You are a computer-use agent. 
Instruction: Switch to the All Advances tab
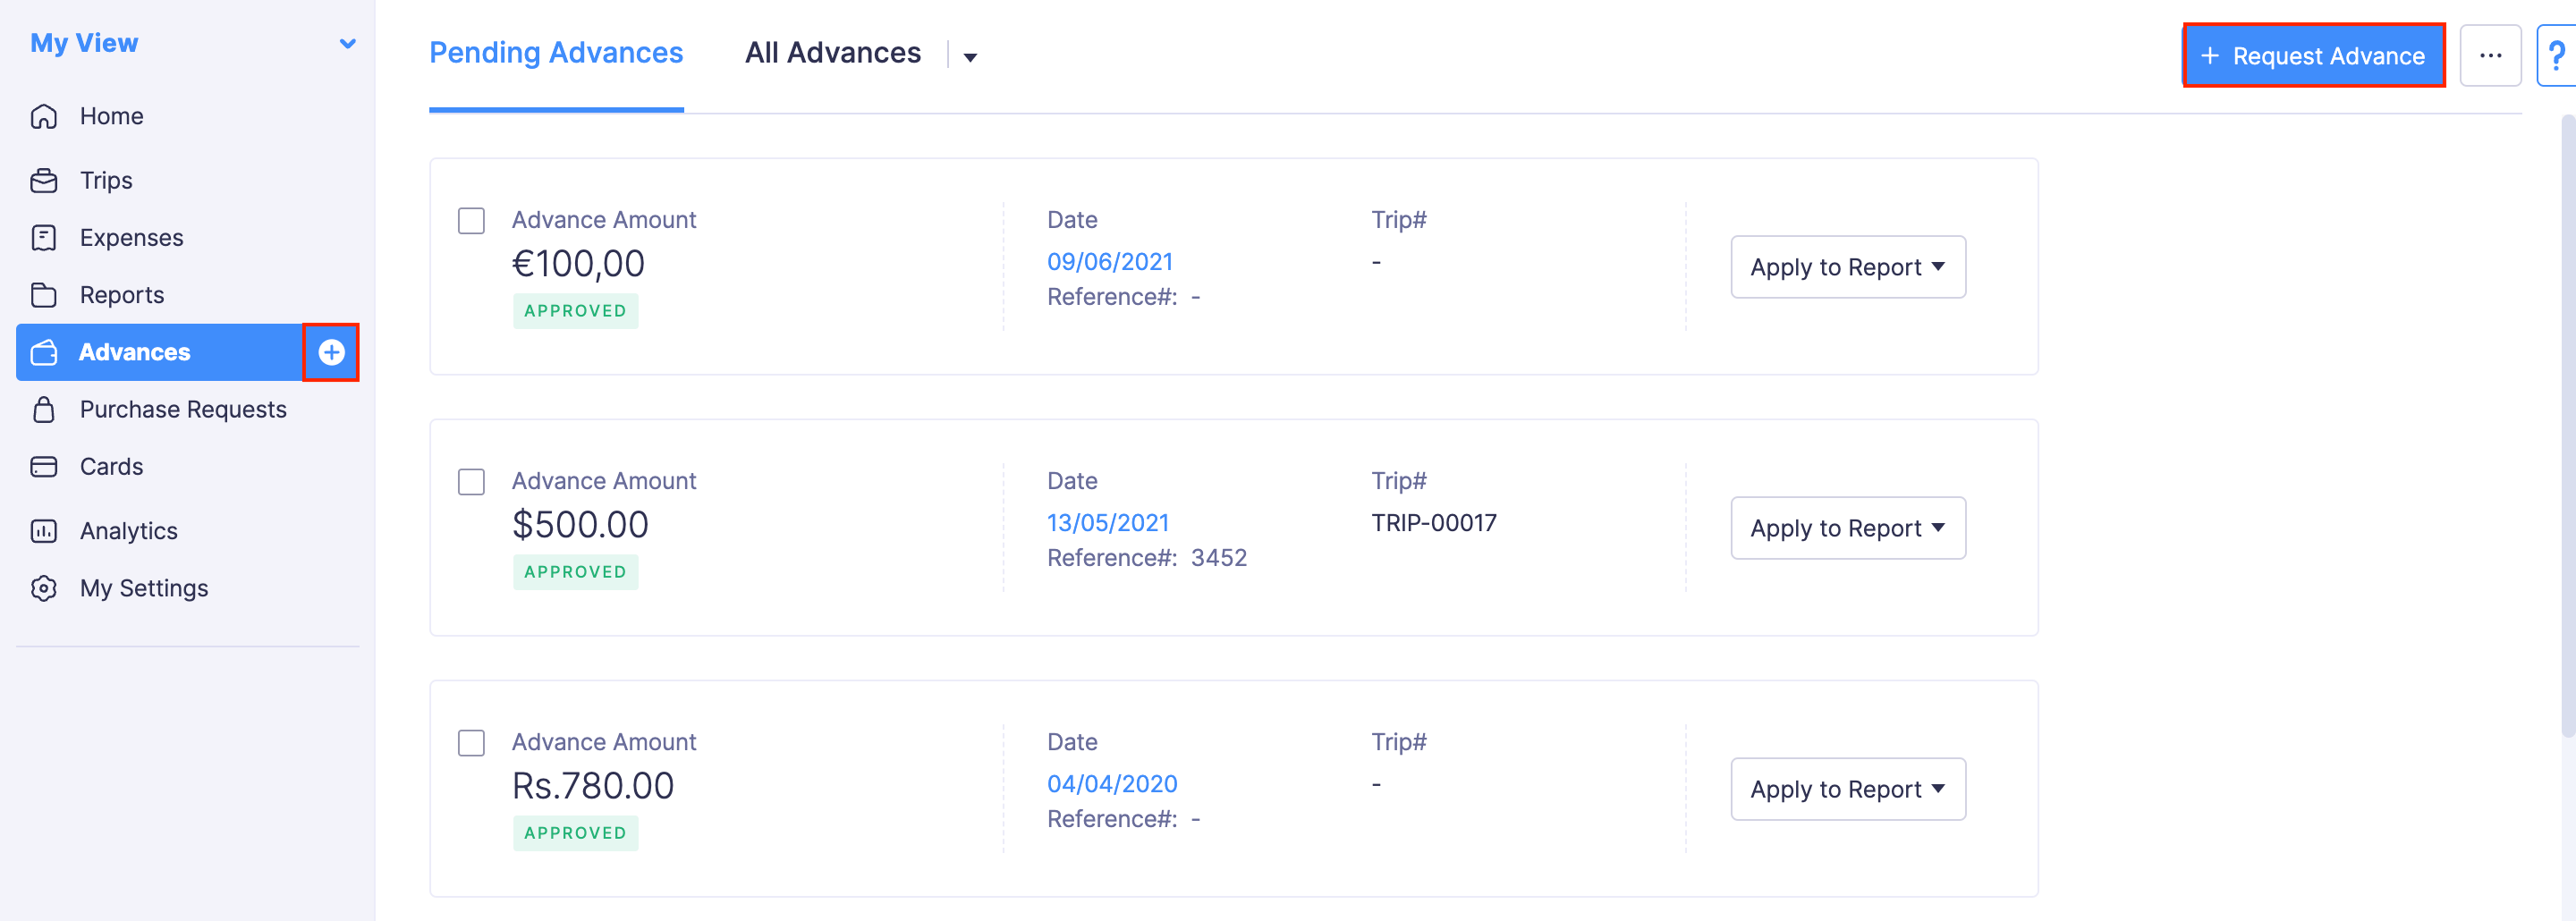pyautogui.click(x=832, y=53)
